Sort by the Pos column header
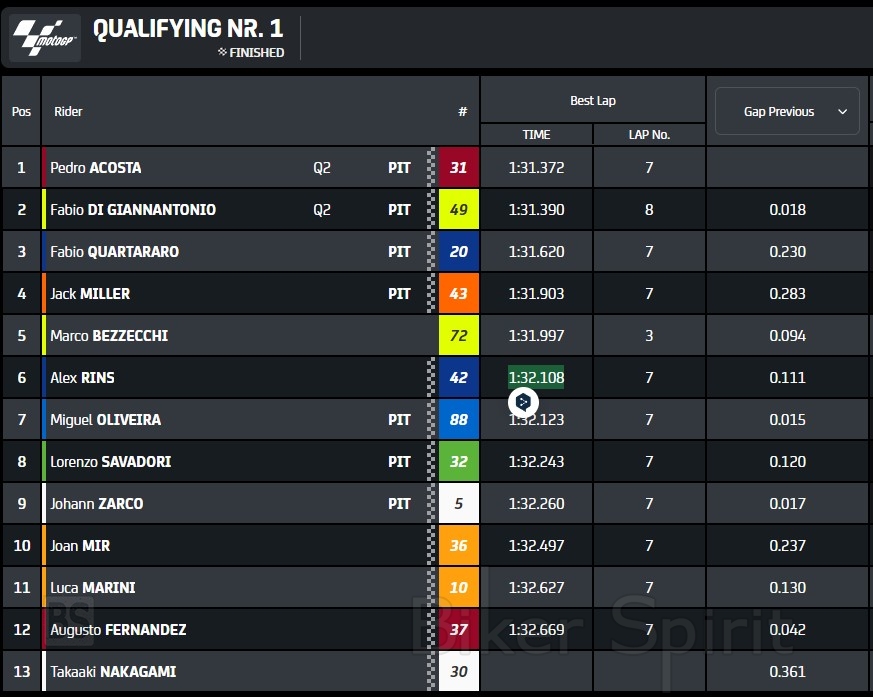Viewport: 873px width, 697px height. pos(21,112)
